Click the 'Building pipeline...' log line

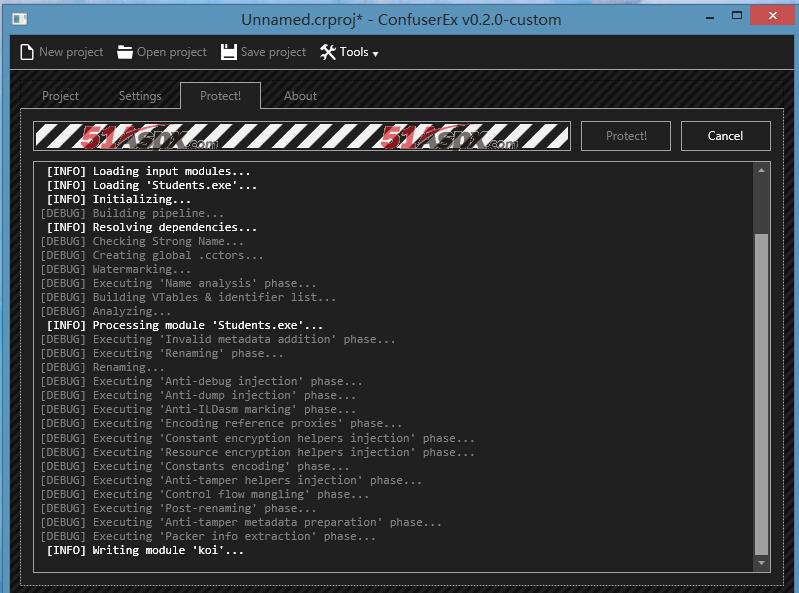tap(132, 213)
